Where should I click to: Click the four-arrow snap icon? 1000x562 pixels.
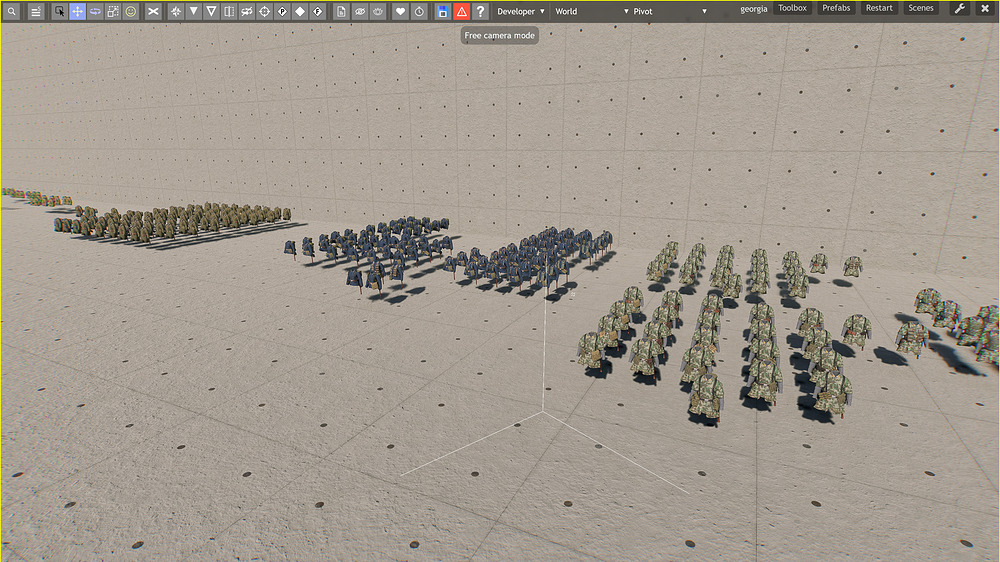tap(176, 11)
